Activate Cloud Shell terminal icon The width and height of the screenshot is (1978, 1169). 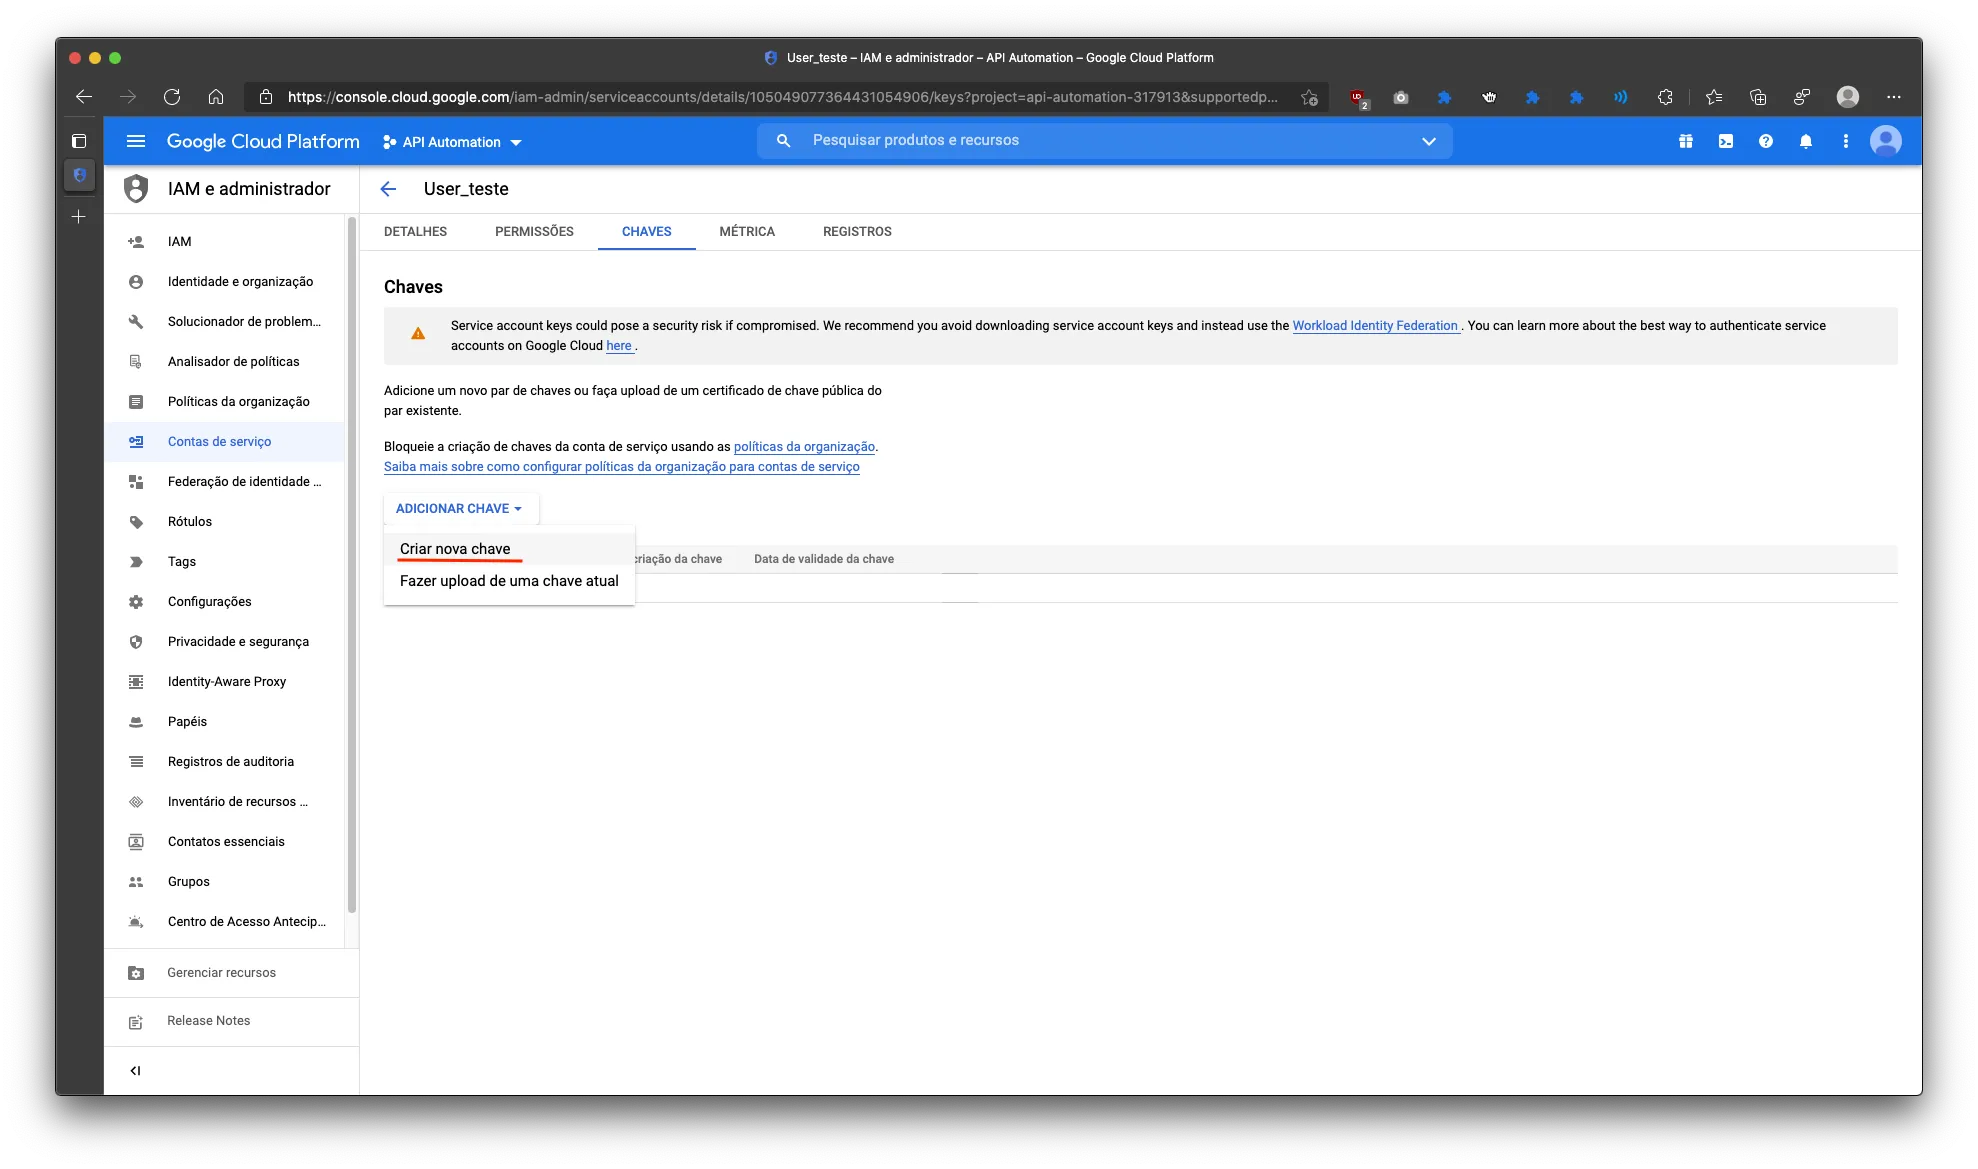1726,141
